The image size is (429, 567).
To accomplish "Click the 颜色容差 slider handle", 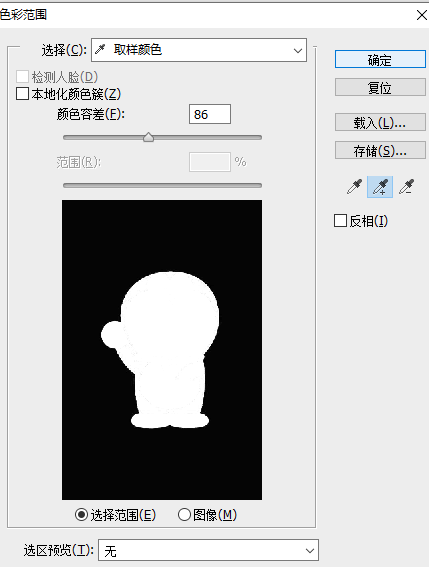I will [148, 137].
